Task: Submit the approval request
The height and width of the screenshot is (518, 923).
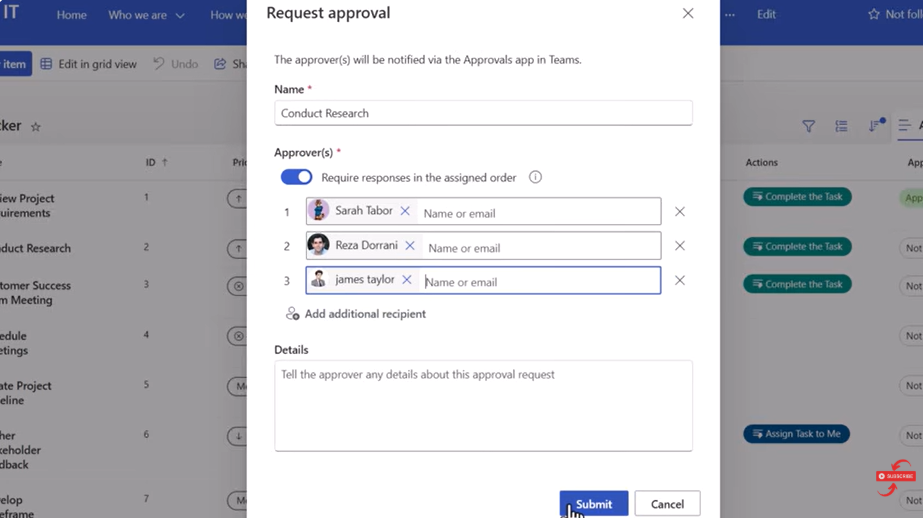Action: coord(593,504)
